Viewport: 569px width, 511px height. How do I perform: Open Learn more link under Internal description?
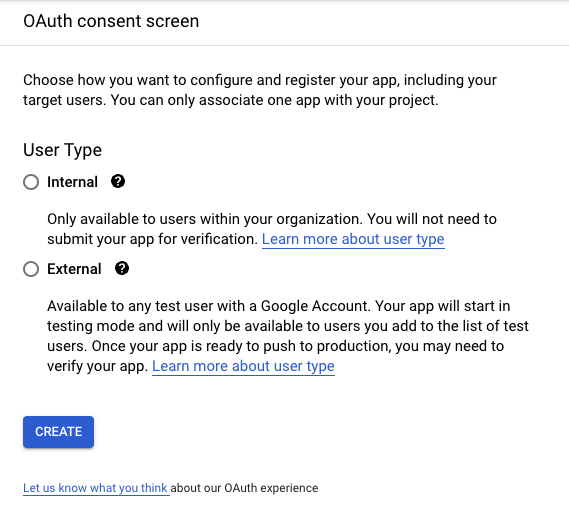coord(353,239)
